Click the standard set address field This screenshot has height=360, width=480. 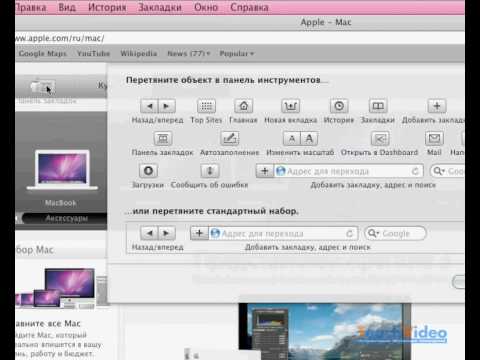283,233
